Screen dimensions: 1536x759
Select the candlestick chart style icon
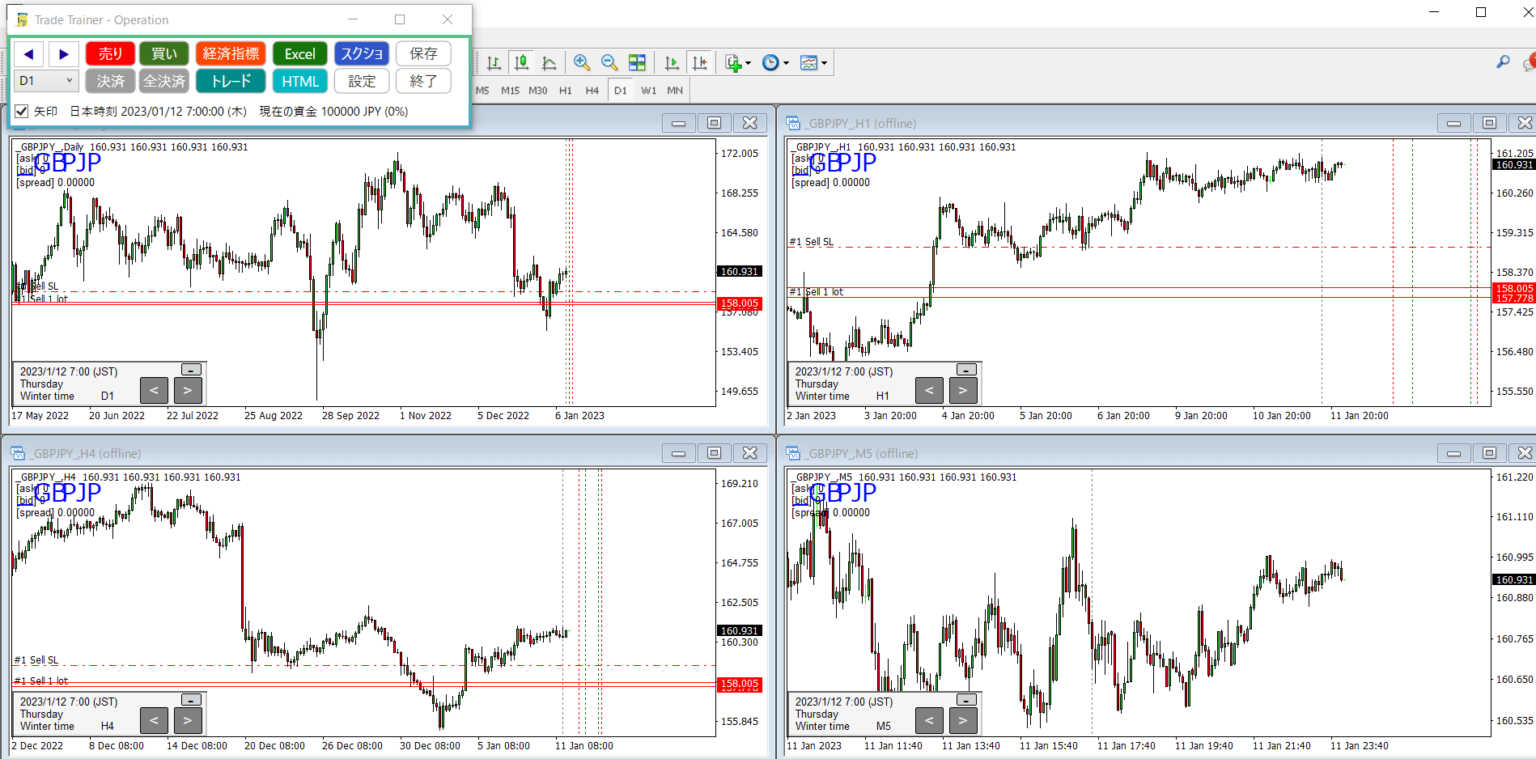pos(521,62)
